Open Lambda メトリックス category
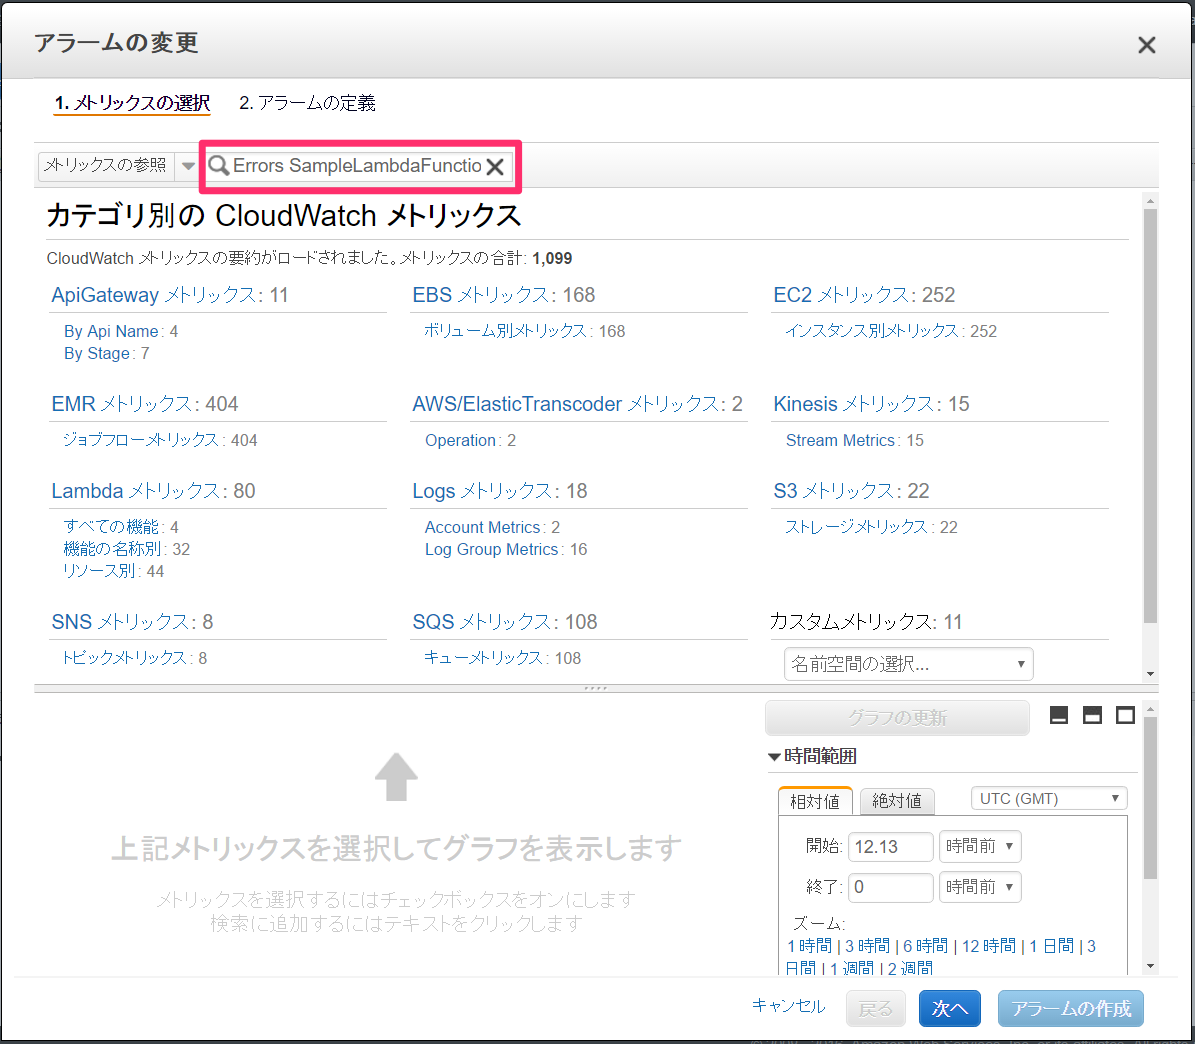 [x=135, y=491]
